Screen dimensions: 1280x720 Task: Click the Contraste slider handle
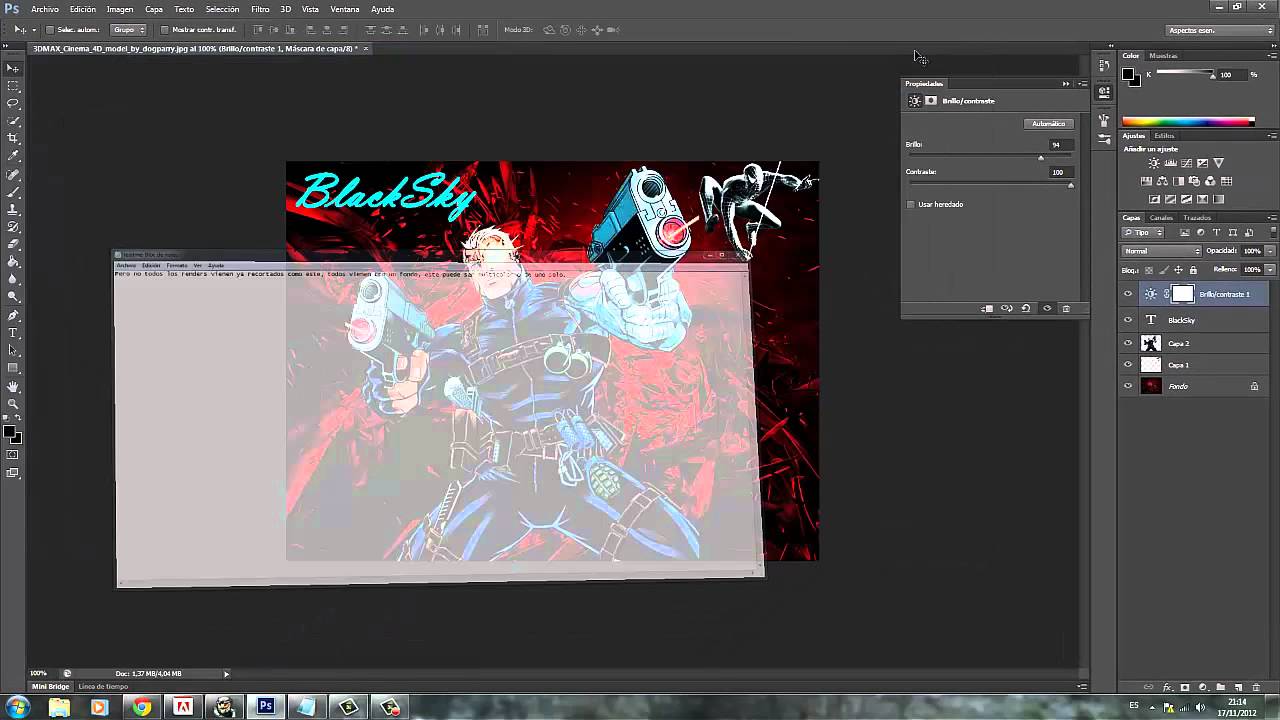coord(1071,185)
